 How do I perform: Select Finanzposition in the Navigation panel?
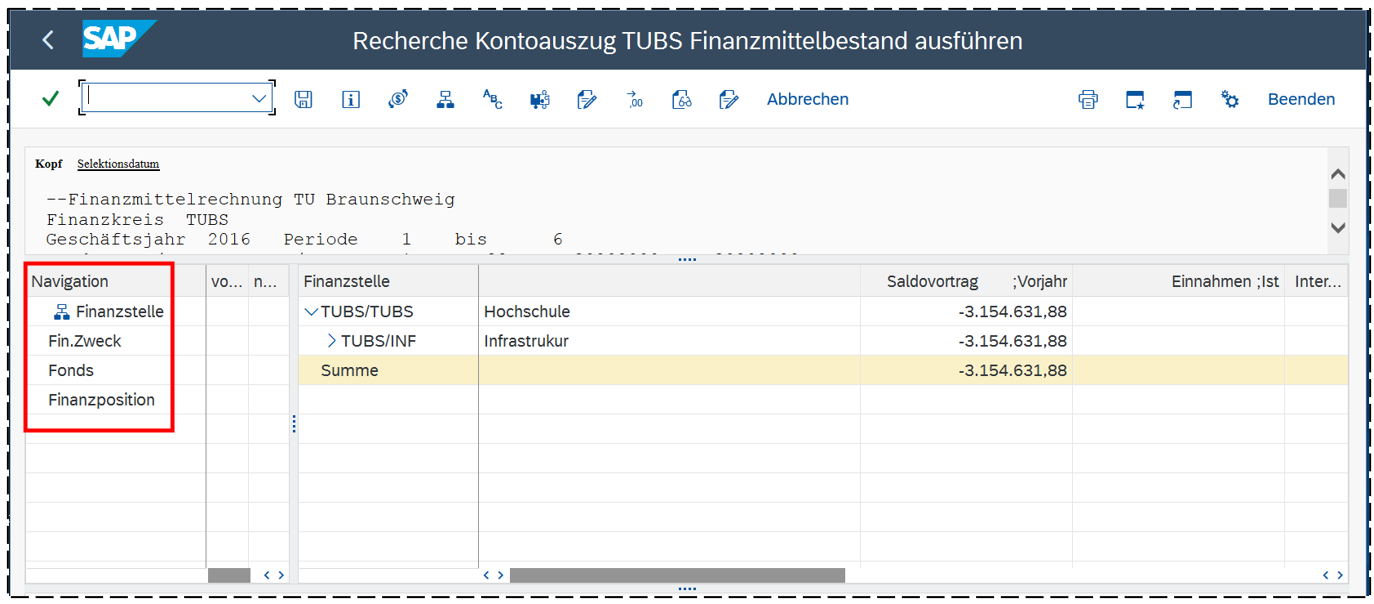101,400
